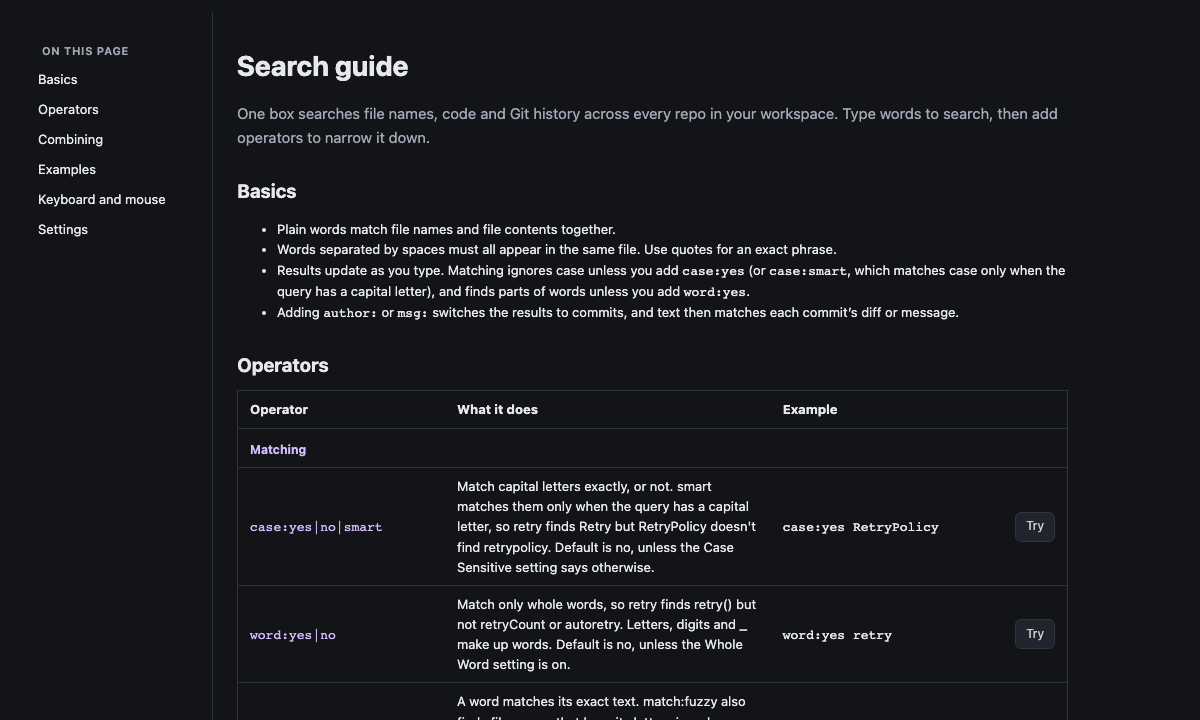Click Try button for case:yes RetryPolicy
The height and width of the screenshot is (720, 1200).
[x=1034, y=526]
